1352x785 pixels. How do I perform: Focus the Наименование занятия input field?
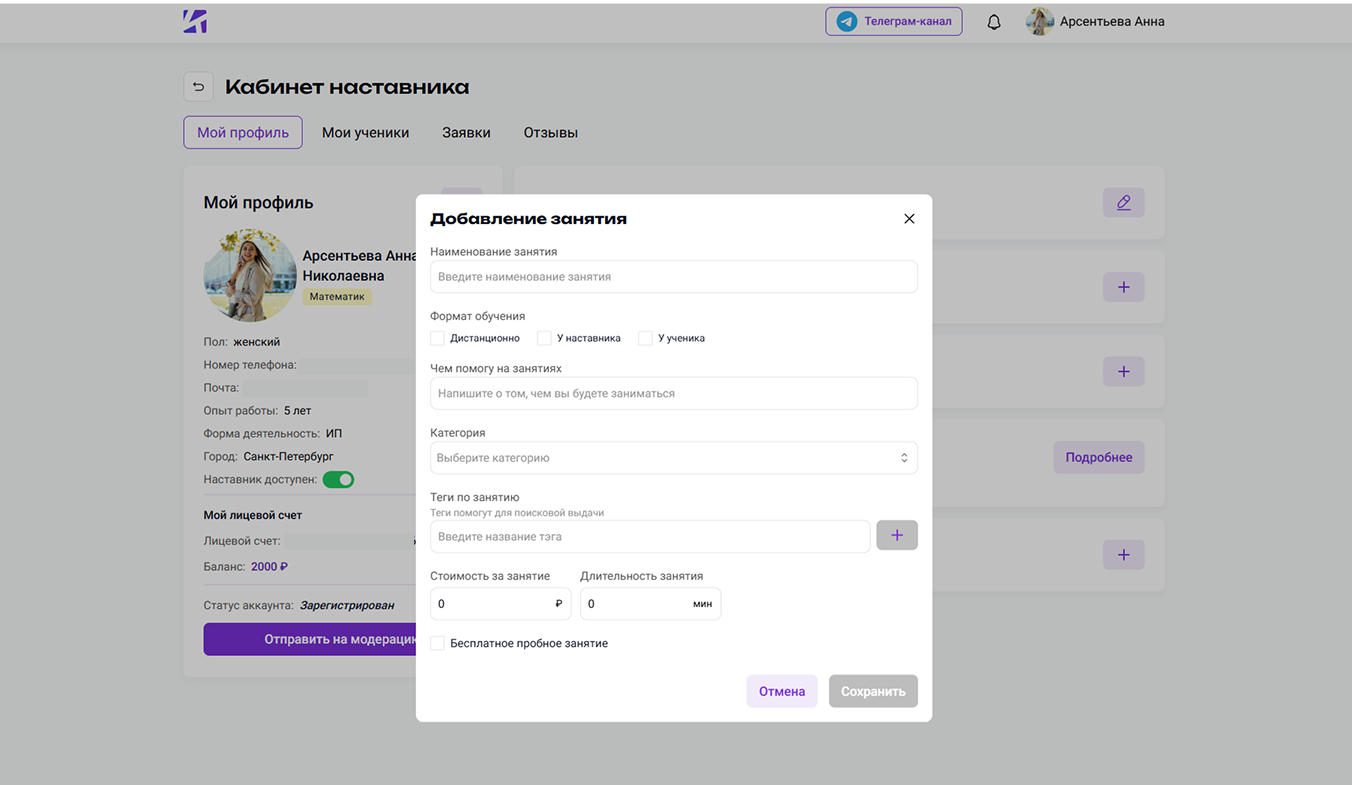pos(673,277)
